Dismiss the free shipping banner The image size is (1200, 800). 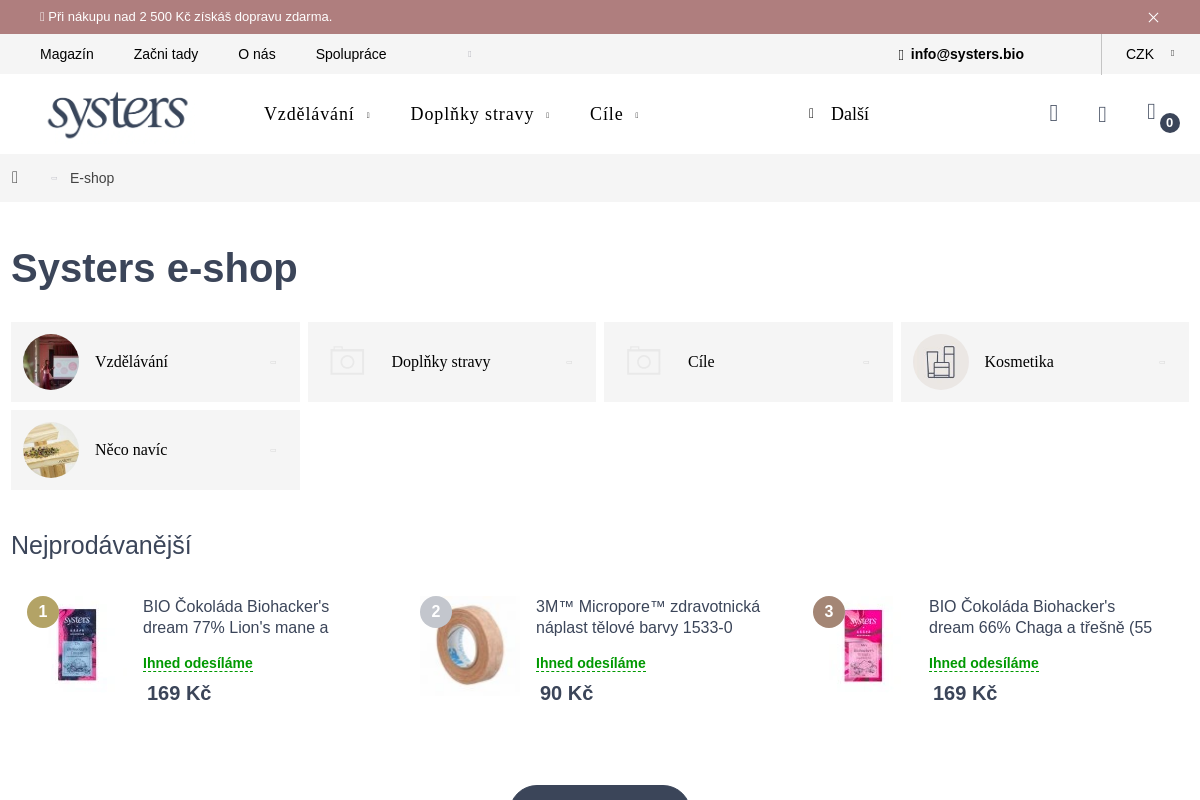pos(1153,17)
